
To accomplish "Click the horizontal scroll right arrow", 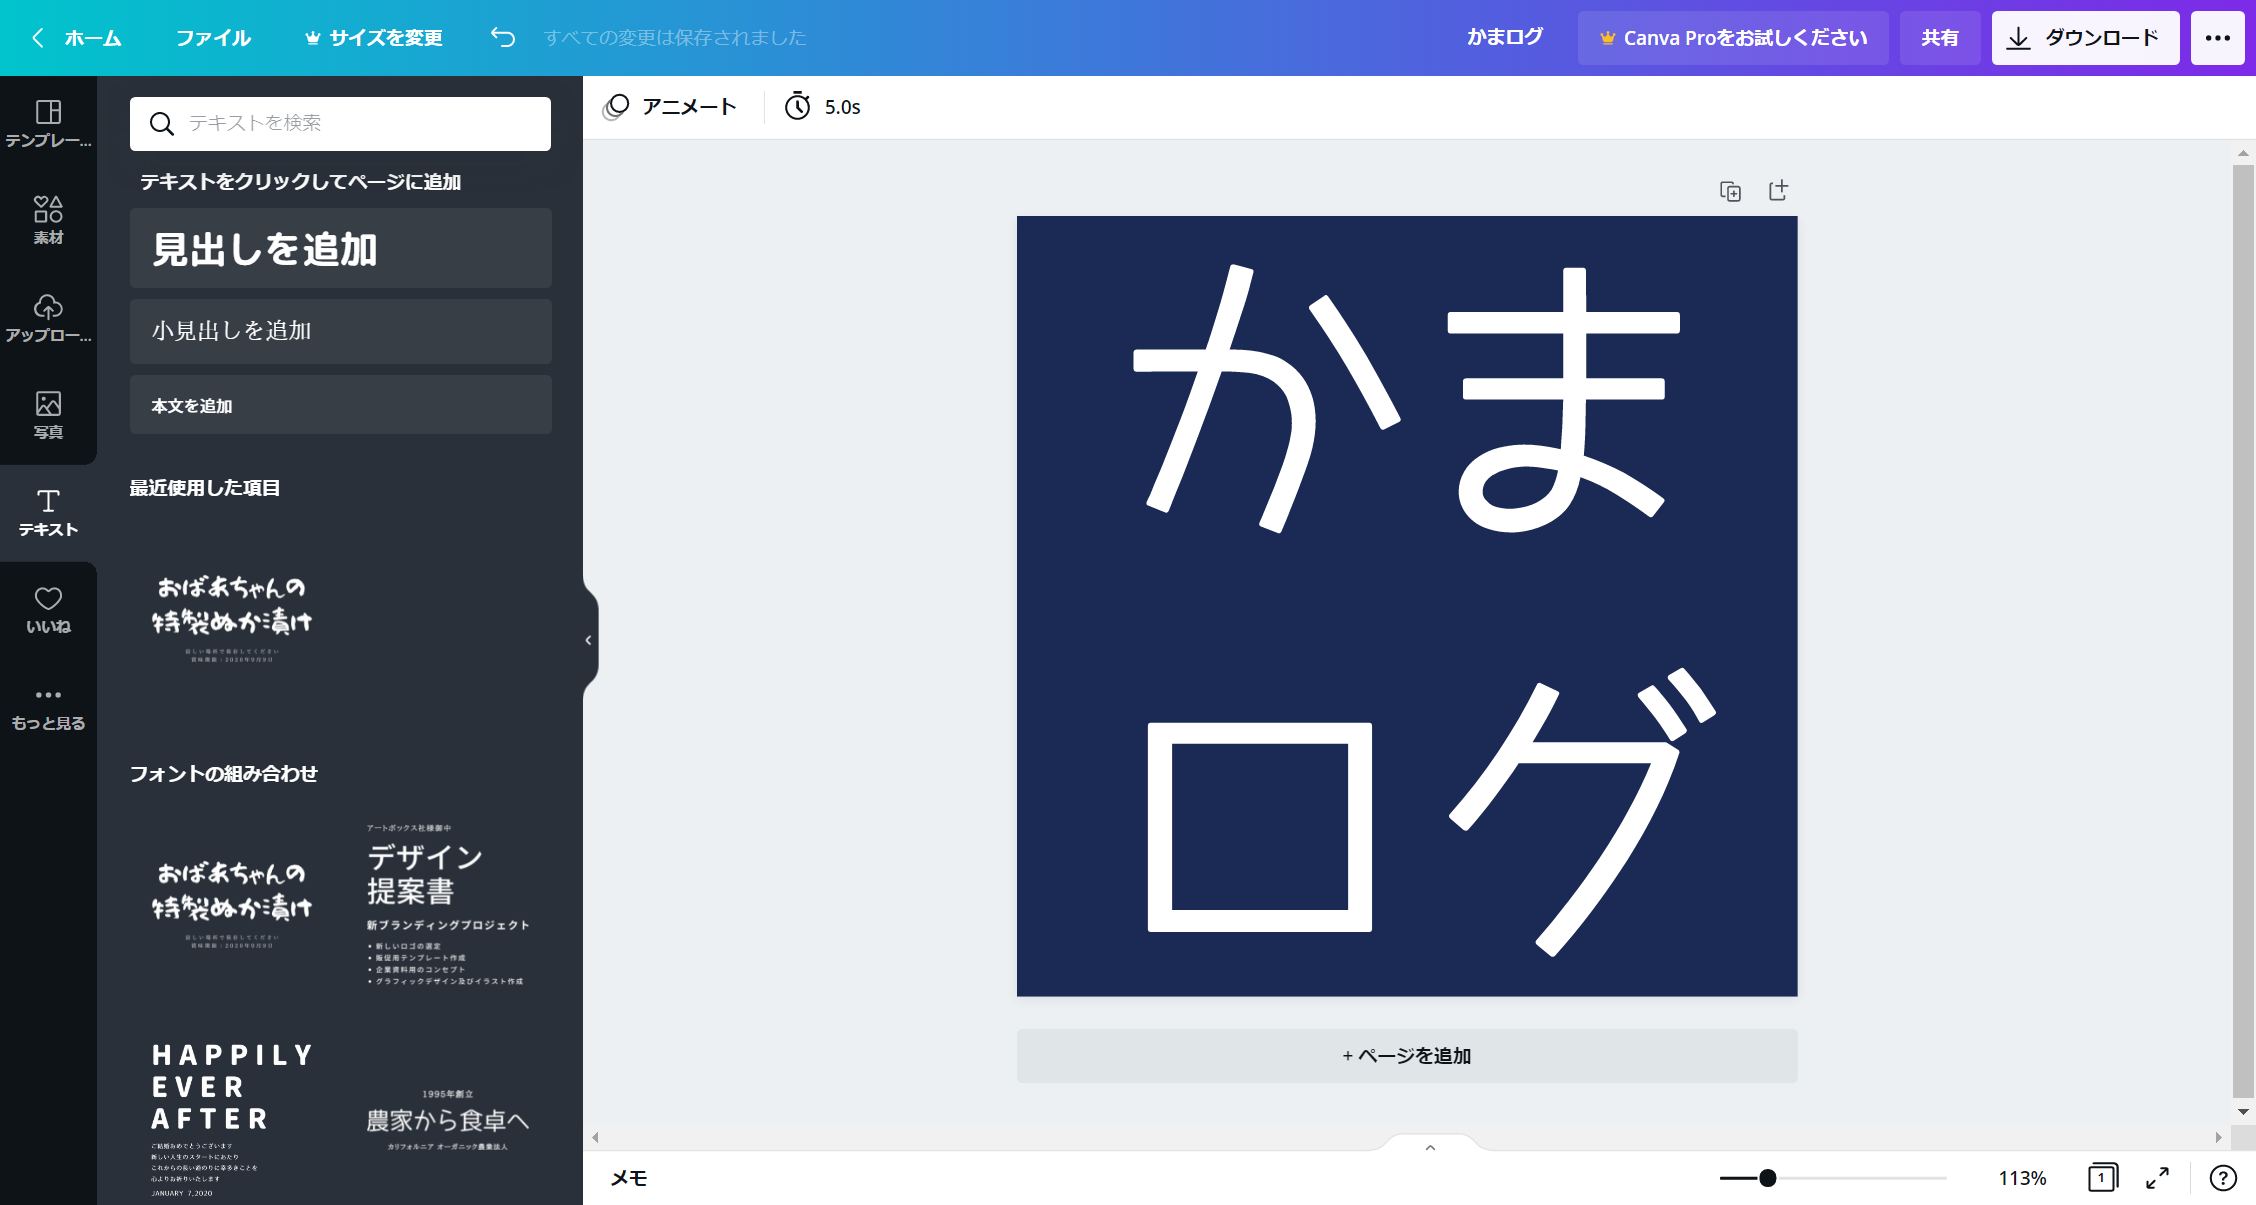I will coord(2218,1138).
